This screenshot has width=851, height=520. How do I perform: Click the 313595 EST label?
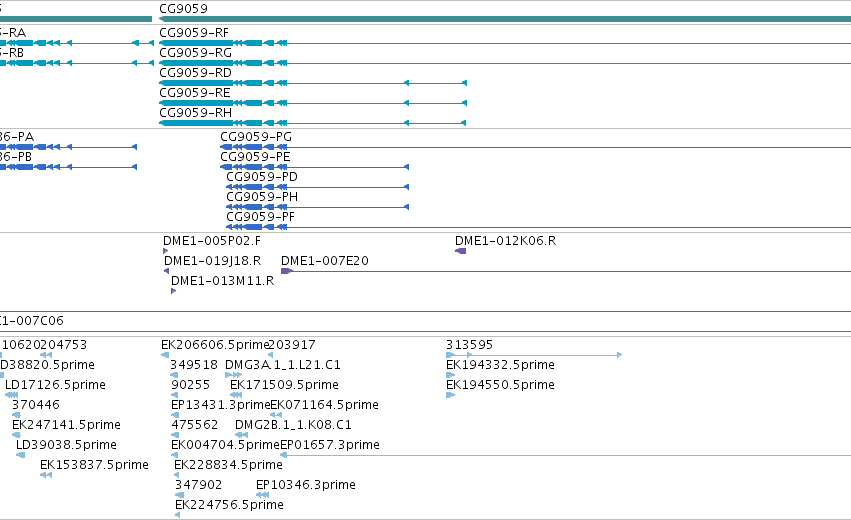coord(469,345)
